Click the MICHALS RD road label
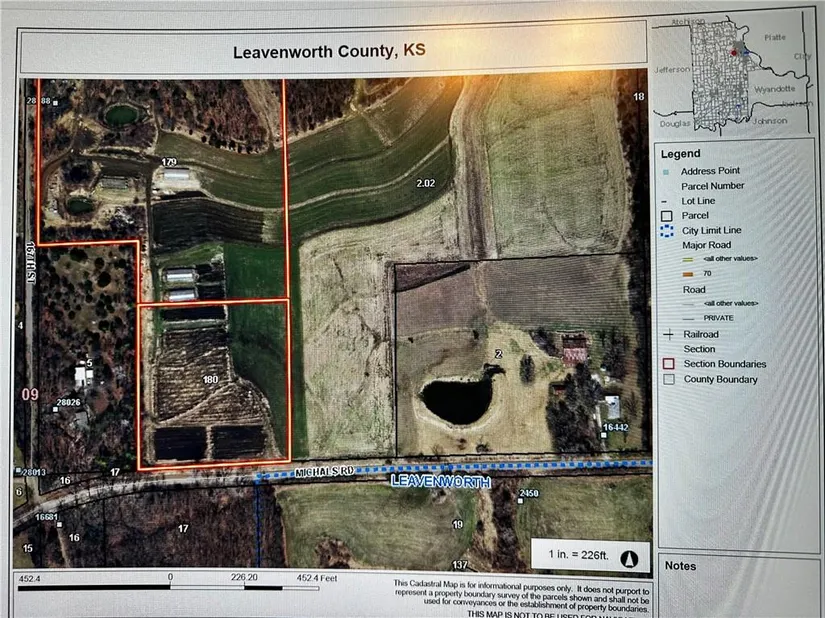Screen dimensions: 825x618 (x=326, y=468)
